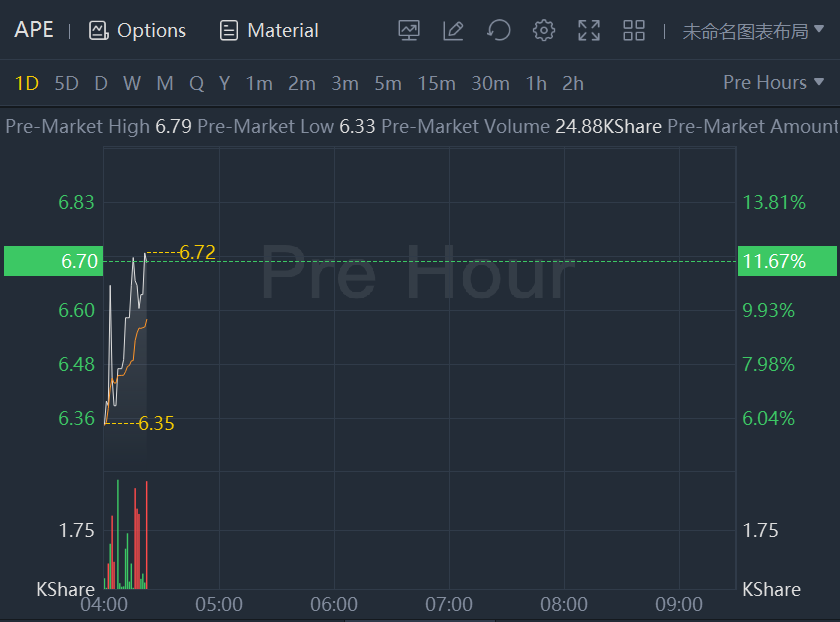Open chart settings gear icon

544,30
